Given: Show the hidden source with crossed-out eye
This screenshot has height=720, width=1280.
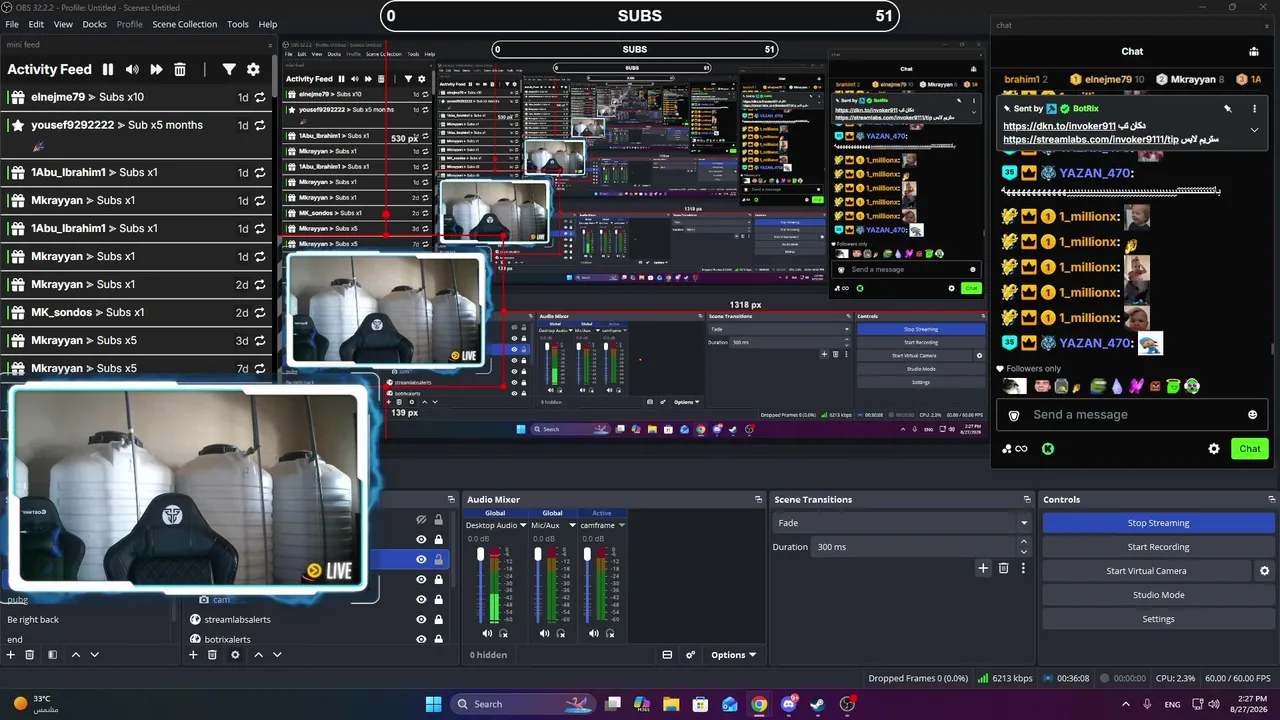Looking at the screenshot, I should coord(421,519).
